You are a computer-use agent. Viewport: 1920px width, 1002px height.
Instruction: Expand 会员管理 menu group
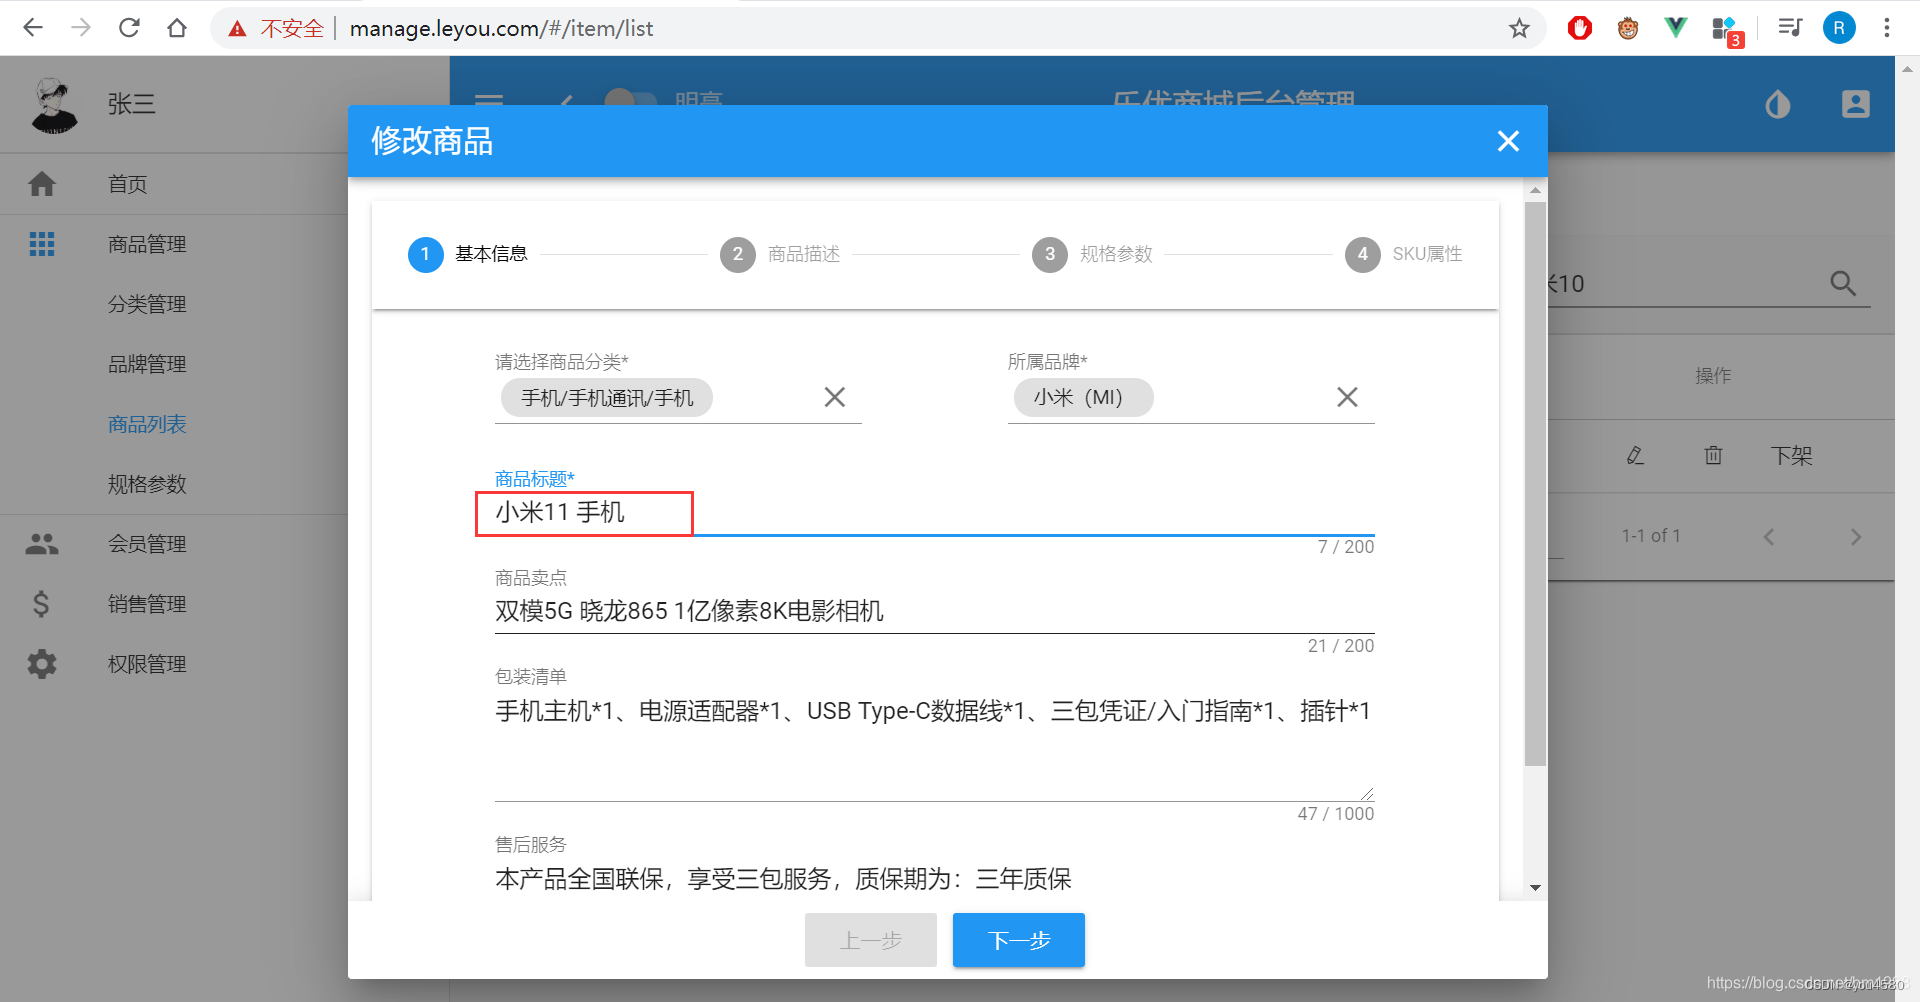point(147,544)
